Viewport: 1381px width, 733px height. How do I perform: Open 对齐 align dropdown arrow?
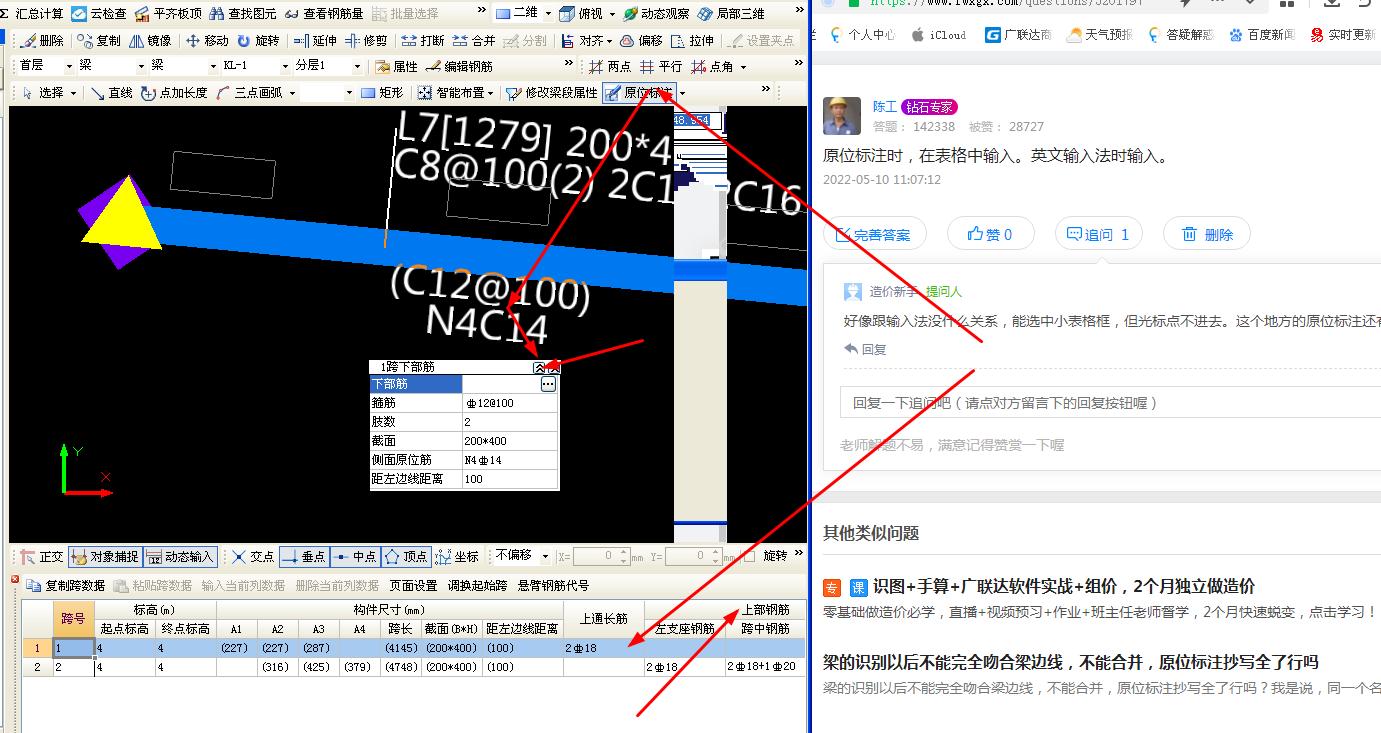tap(611, 41)
